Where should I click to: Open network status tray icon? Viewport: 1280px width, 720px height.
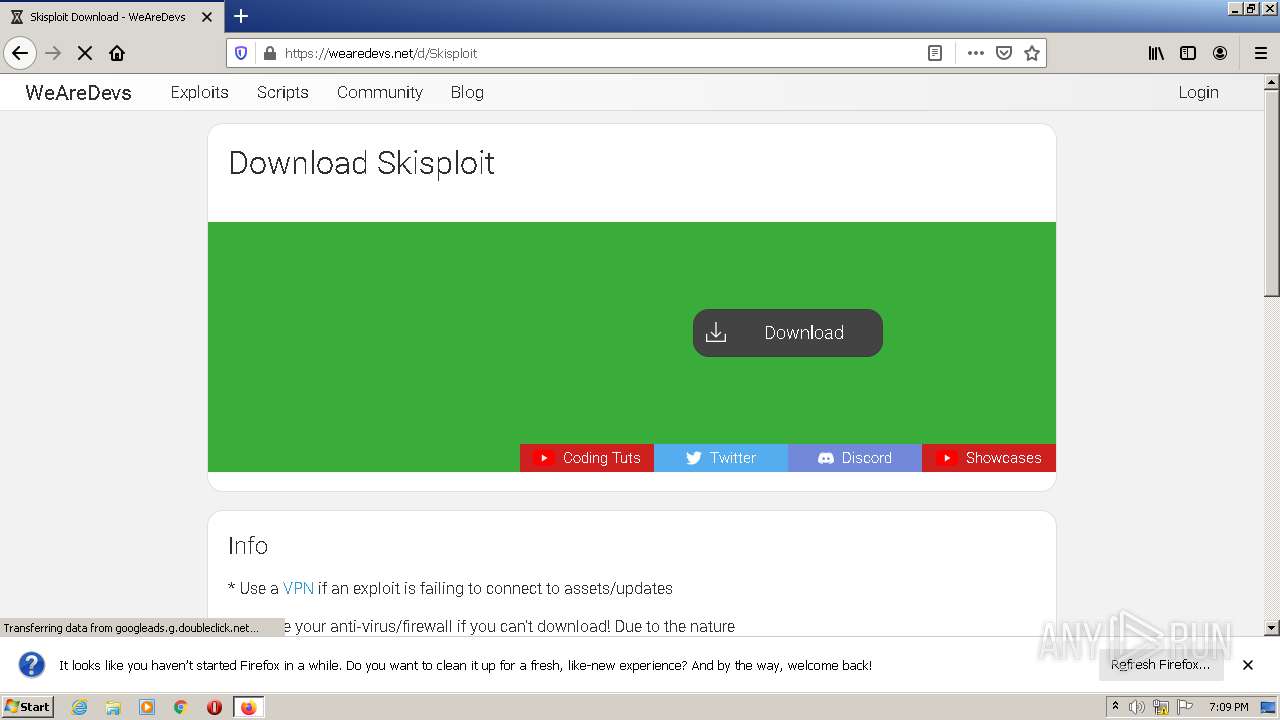(x=1161, y=707)
